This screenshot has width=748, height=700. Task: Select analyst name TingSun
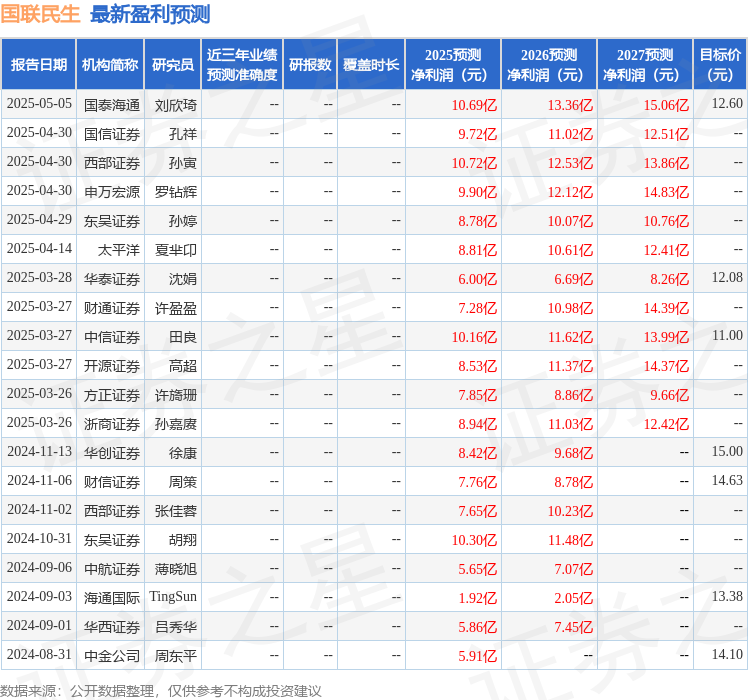(x=173, y=597)
